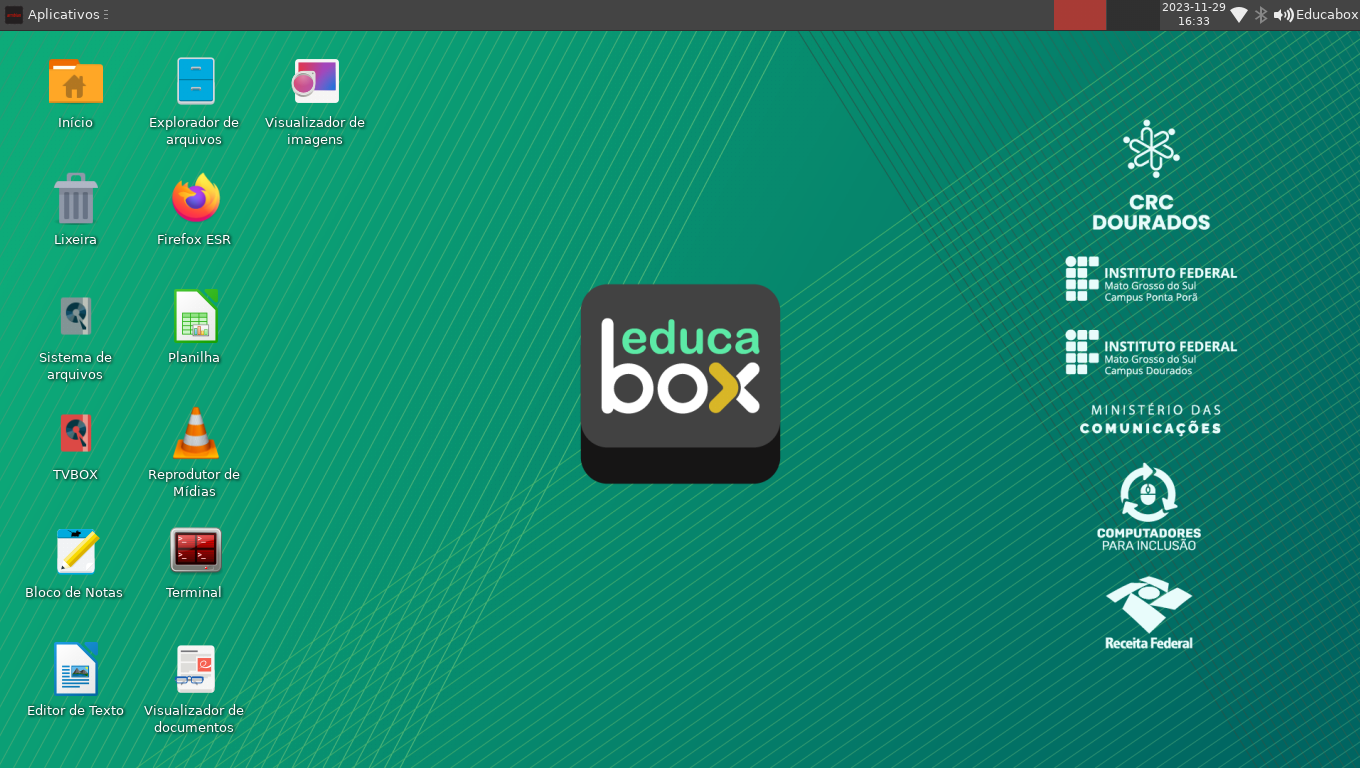Viewport: 1360px width, 768px height.
Task: Select the "Firefox ESR" label text
Action: pyautogui.click(x=194, y=240)
